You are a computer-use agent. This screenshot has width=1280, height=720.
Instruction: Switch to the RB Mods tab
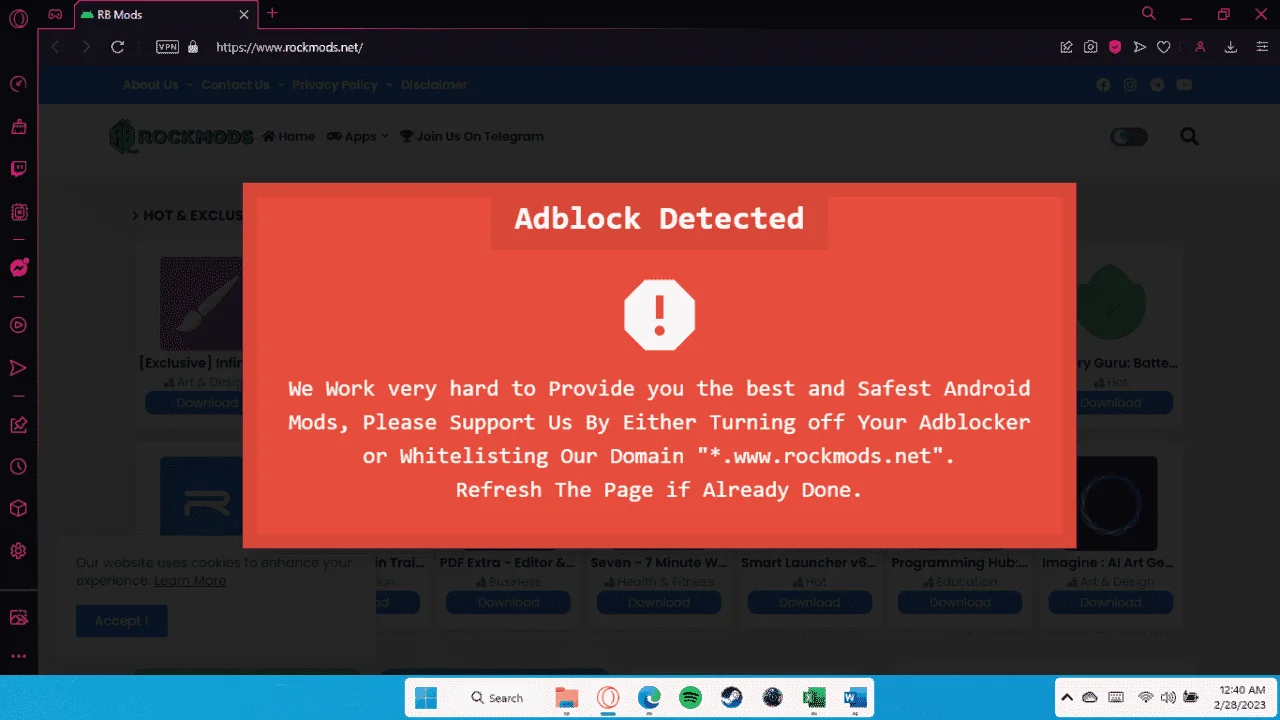click(164, 15)
